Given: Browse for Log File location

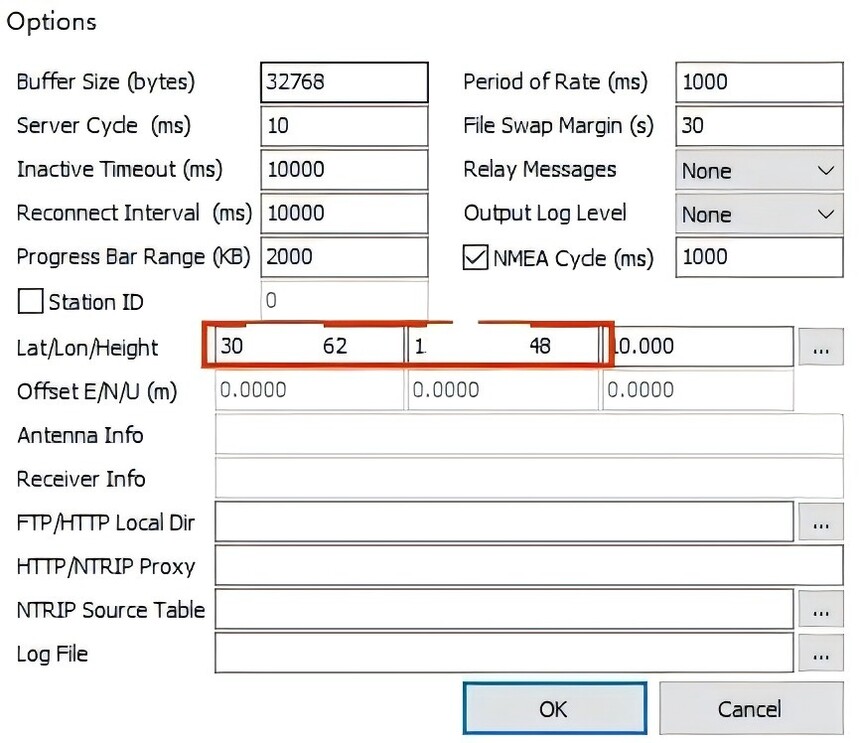Looking at the screenshot, I should (821, 654).
